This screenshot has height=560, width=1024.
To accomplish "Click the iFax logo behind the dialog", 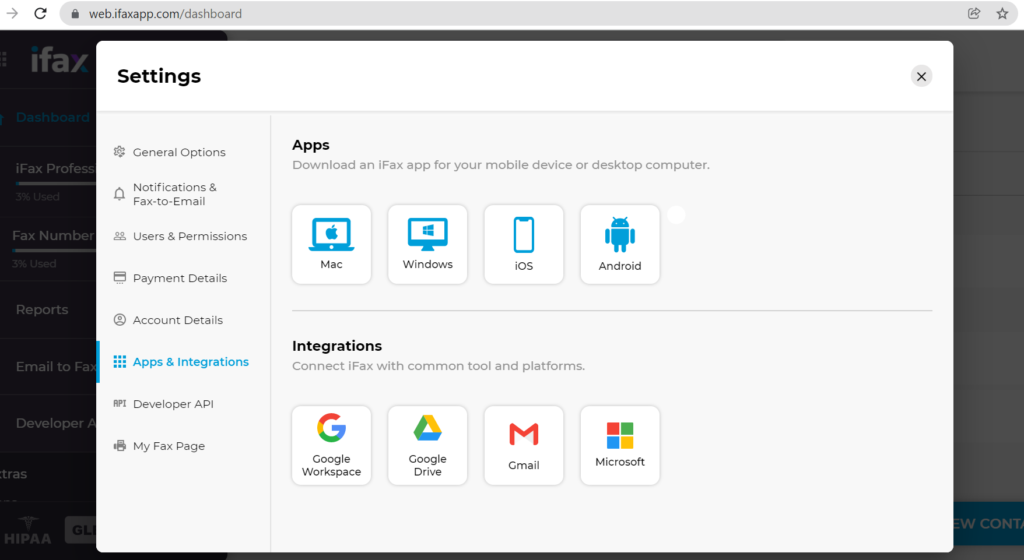I will pos(60,61).
